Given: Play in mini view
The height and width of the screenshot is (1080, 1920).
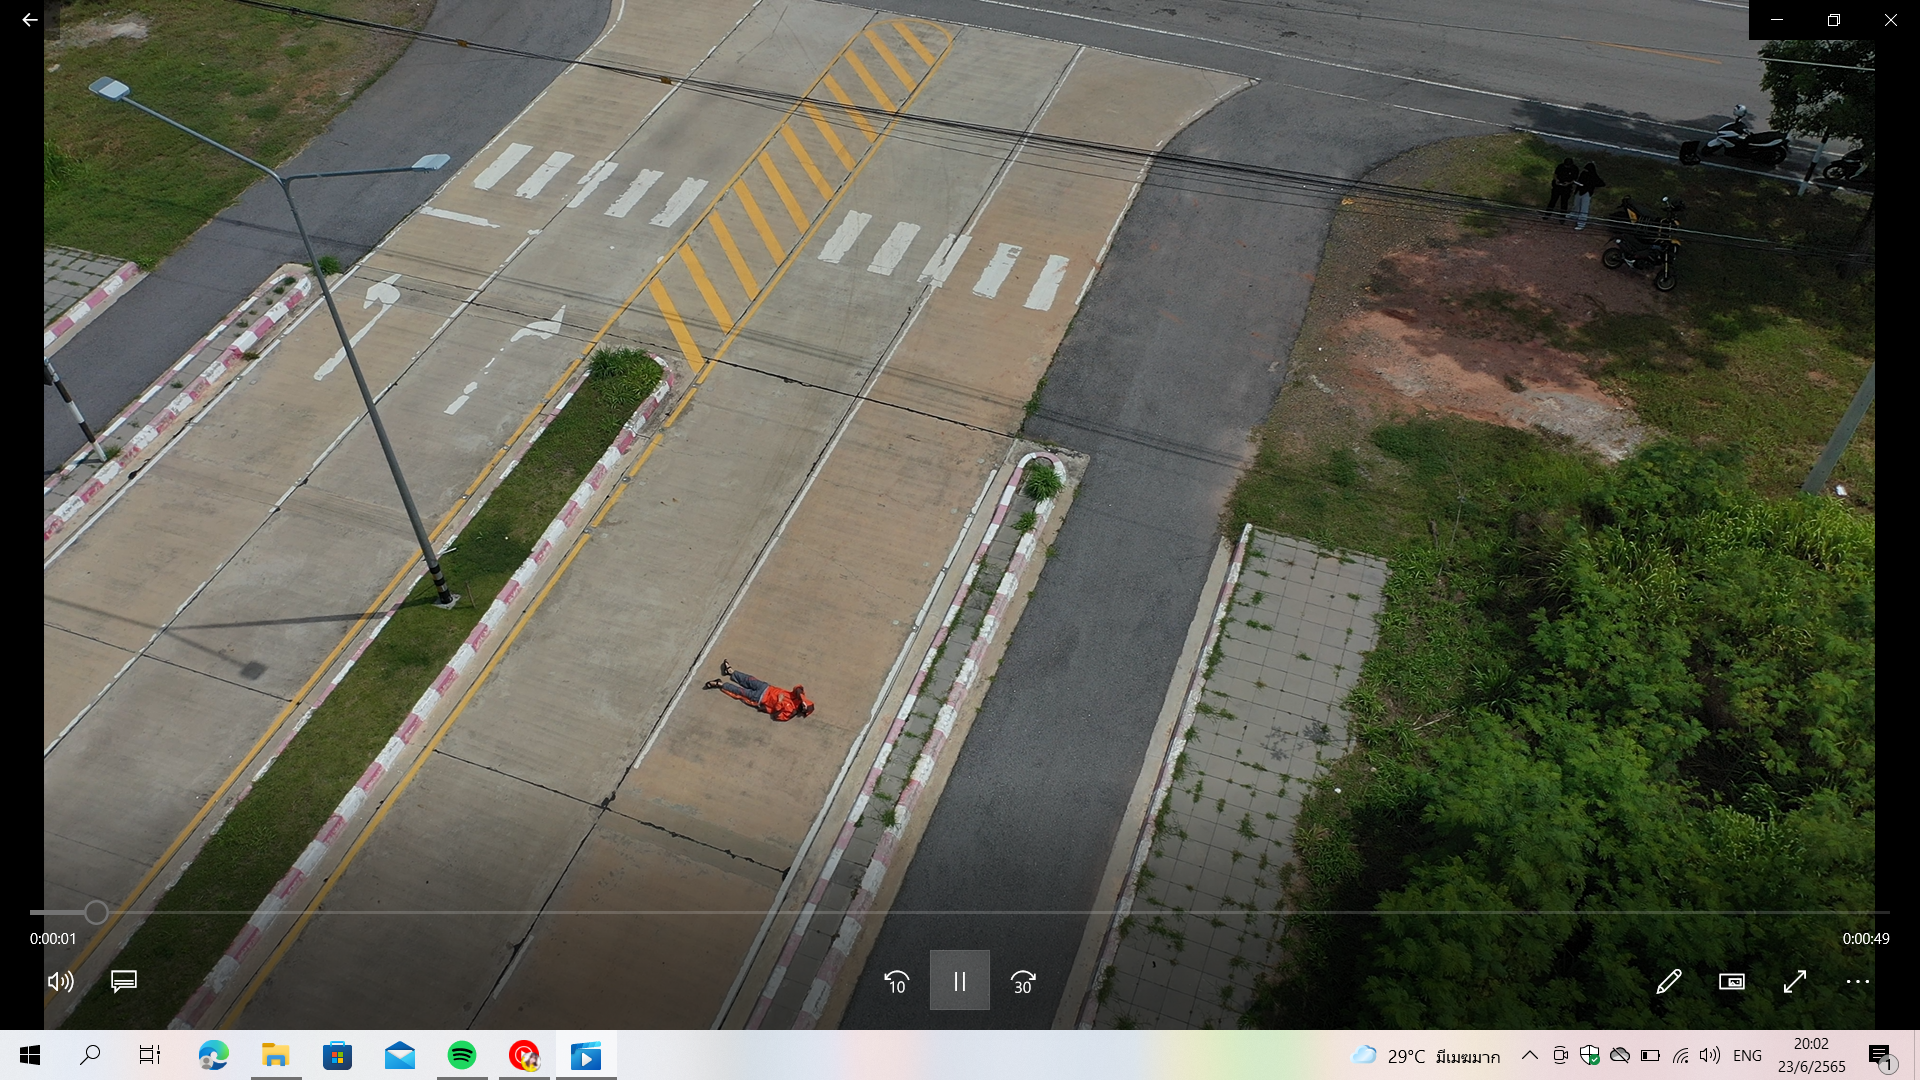Looking at the screenshot, I should tap(1732, 981).
